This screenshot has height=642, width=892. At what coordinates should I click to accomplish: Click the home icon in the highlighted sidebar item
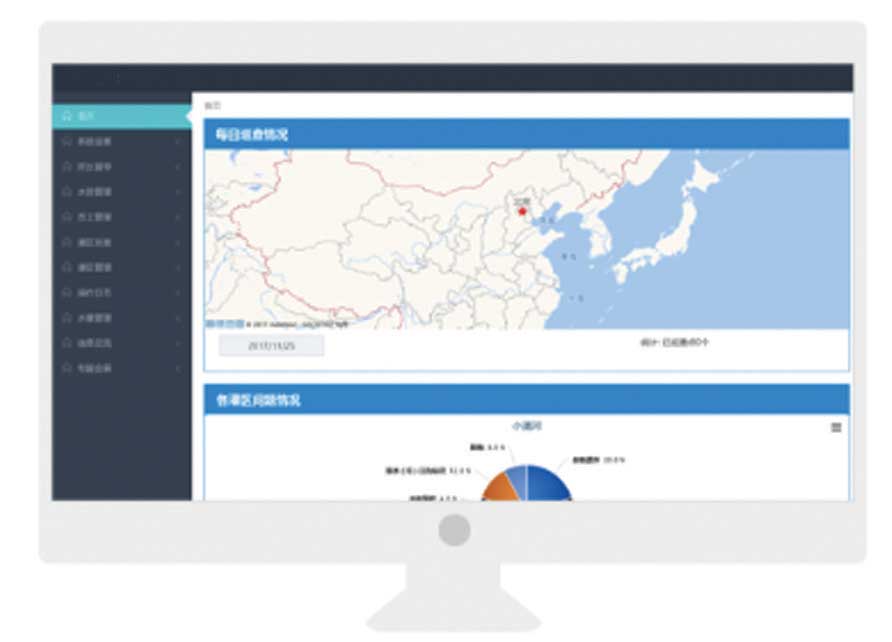point(67,116)
